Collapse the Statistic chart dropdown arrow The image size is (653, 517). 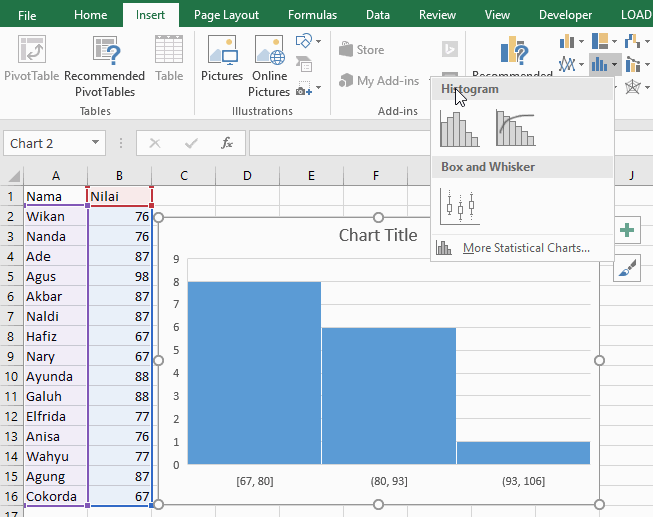click(x=614, y=64)
